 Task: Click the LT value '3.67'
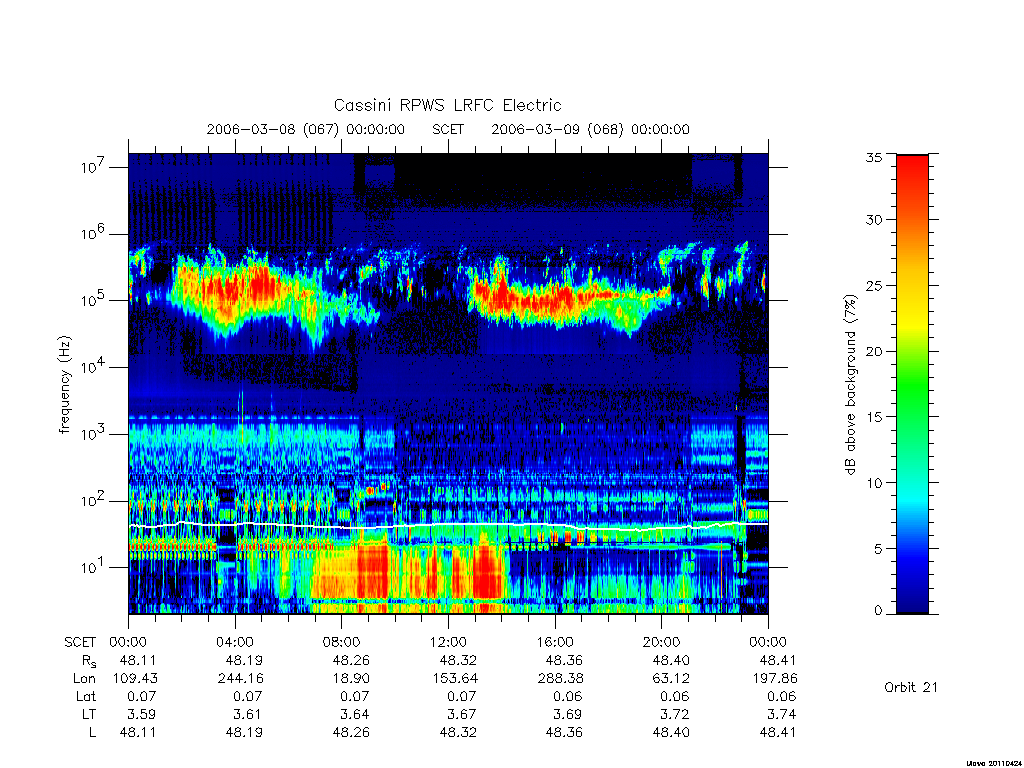462,714
